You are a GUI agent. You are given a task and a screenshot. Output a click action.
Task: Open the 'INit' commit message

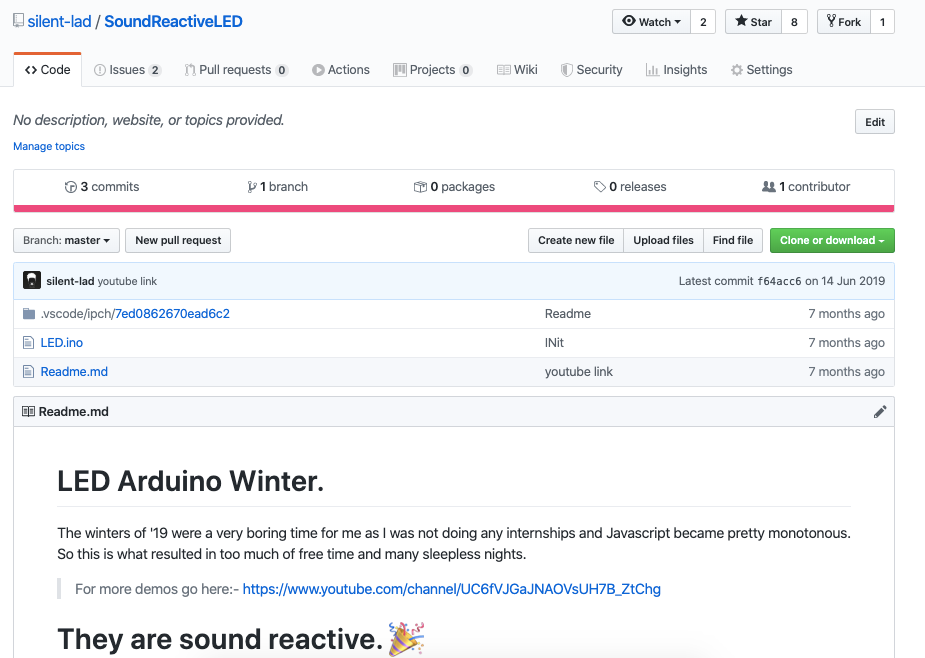coord(555,342)
